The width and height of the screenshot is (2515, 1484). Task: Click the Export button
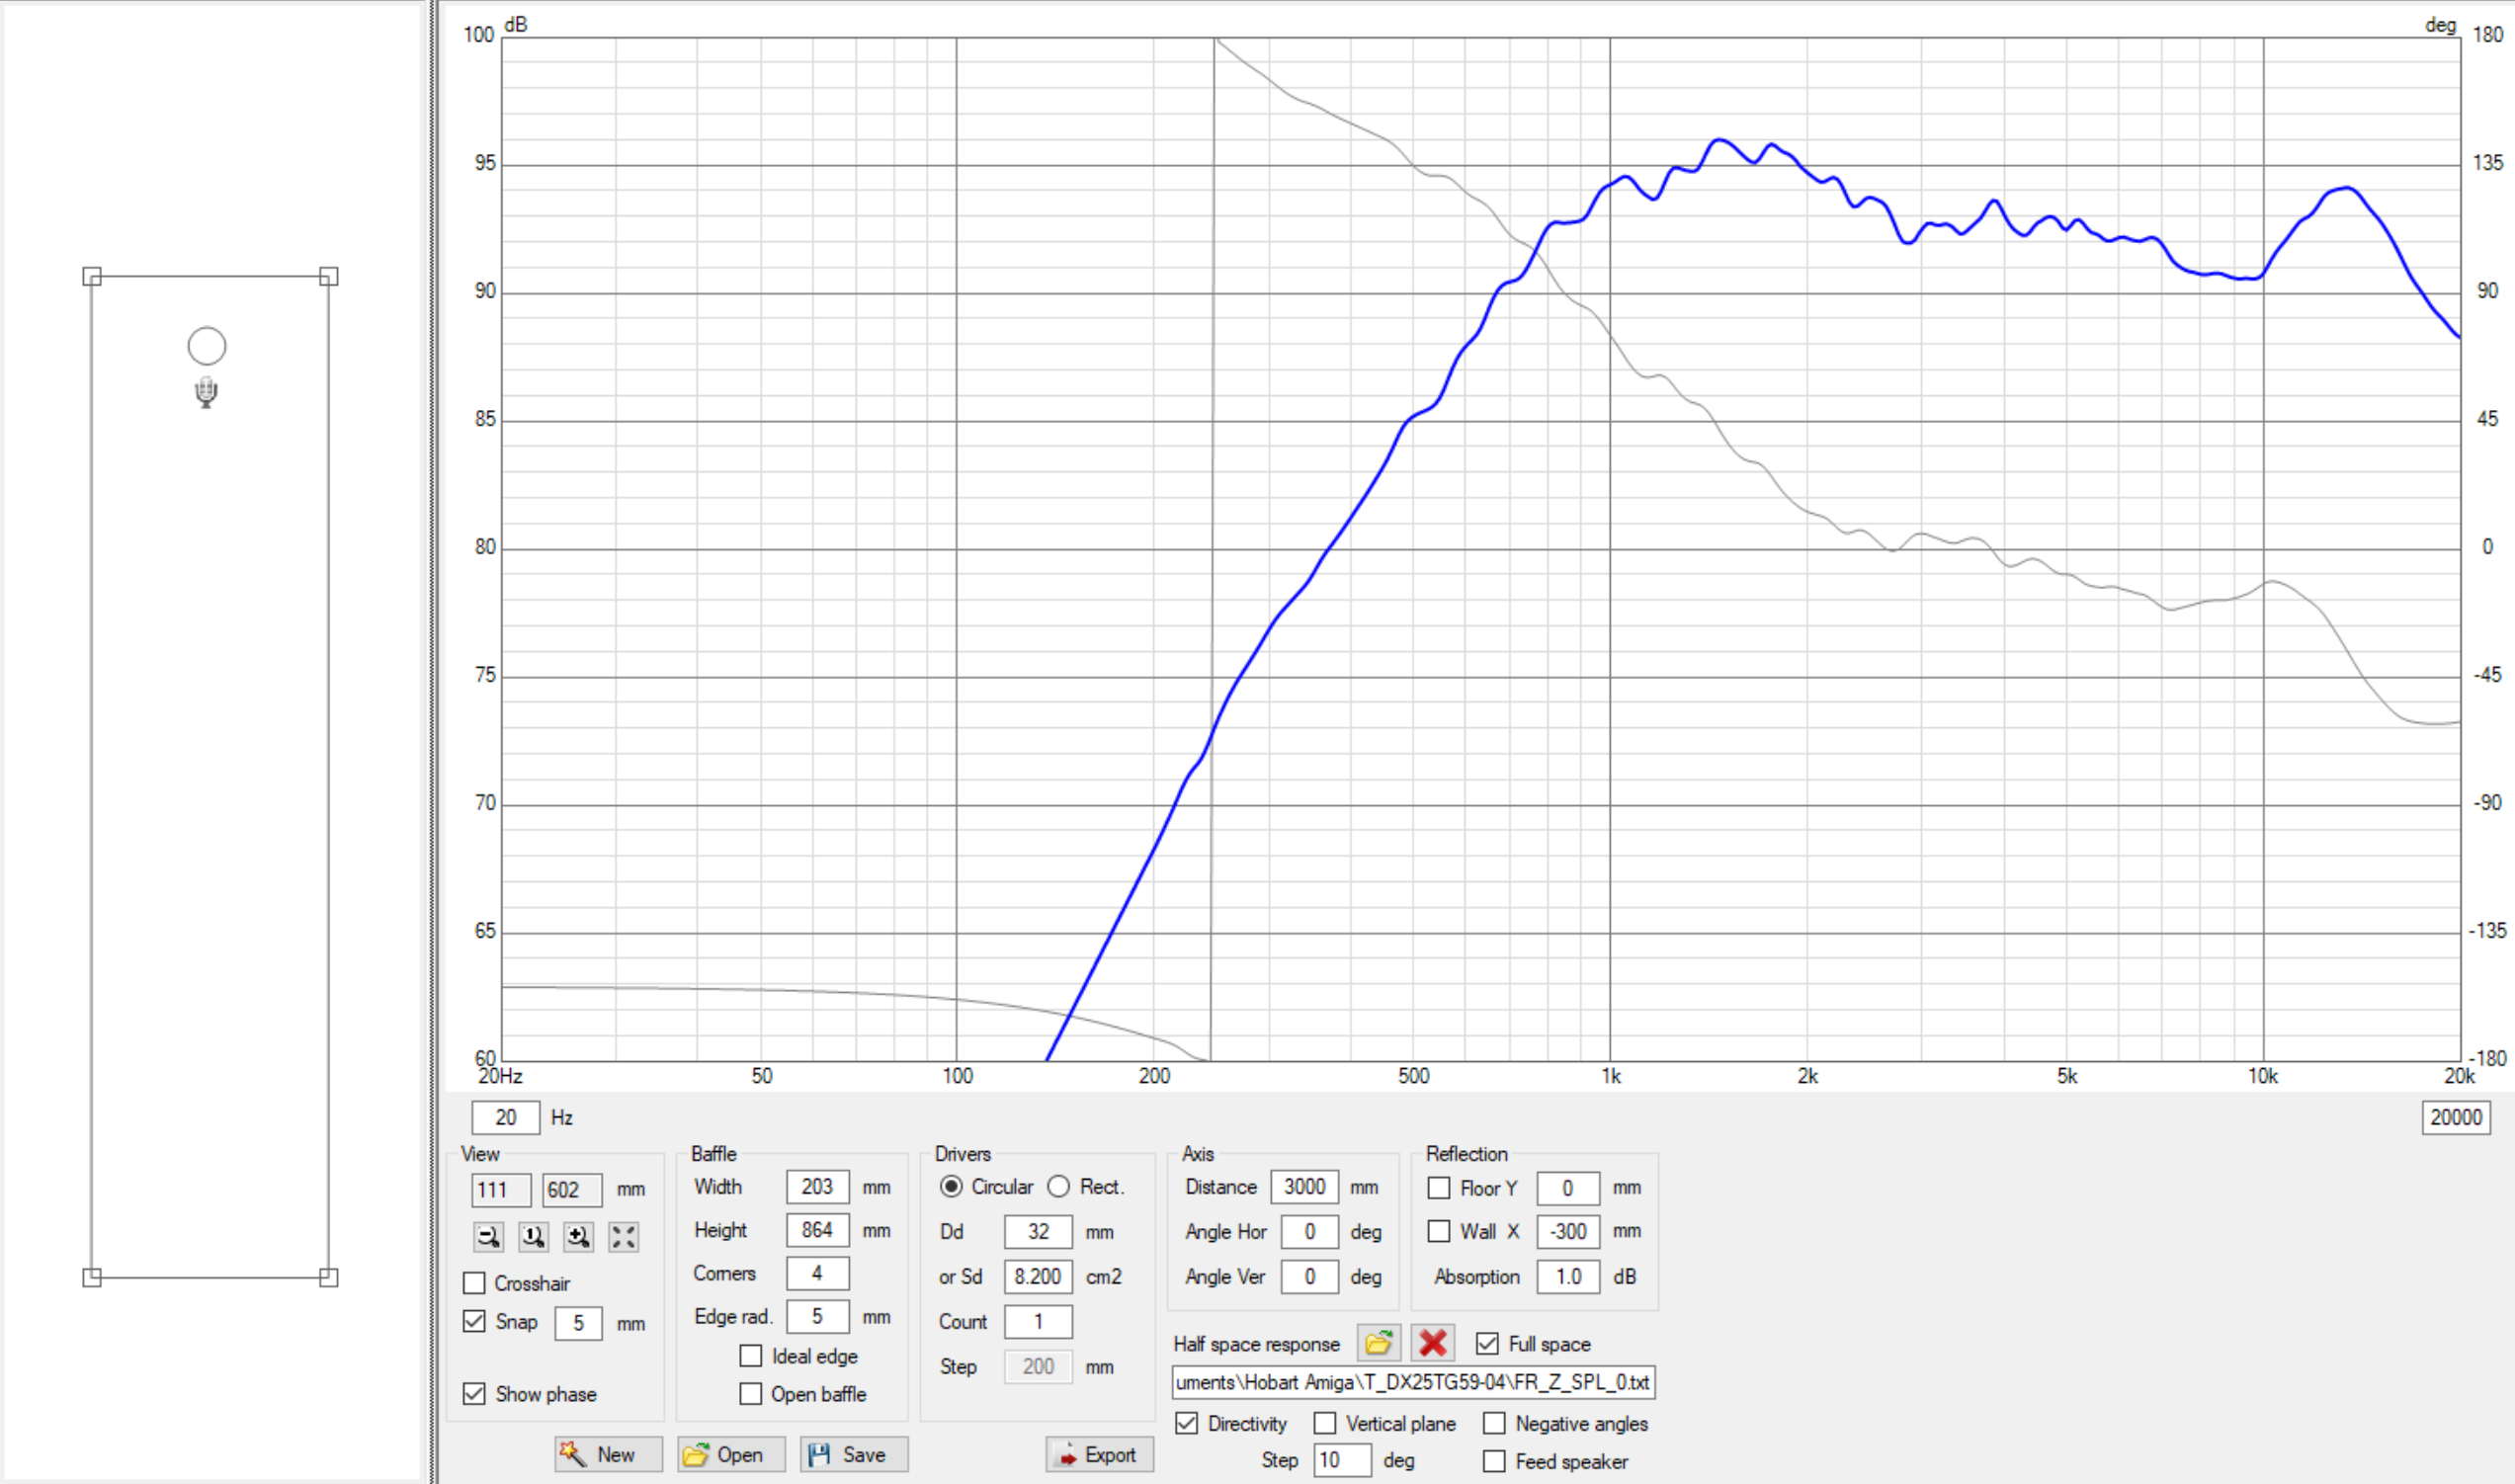pyautogui.click(x=1100, y=1454)
